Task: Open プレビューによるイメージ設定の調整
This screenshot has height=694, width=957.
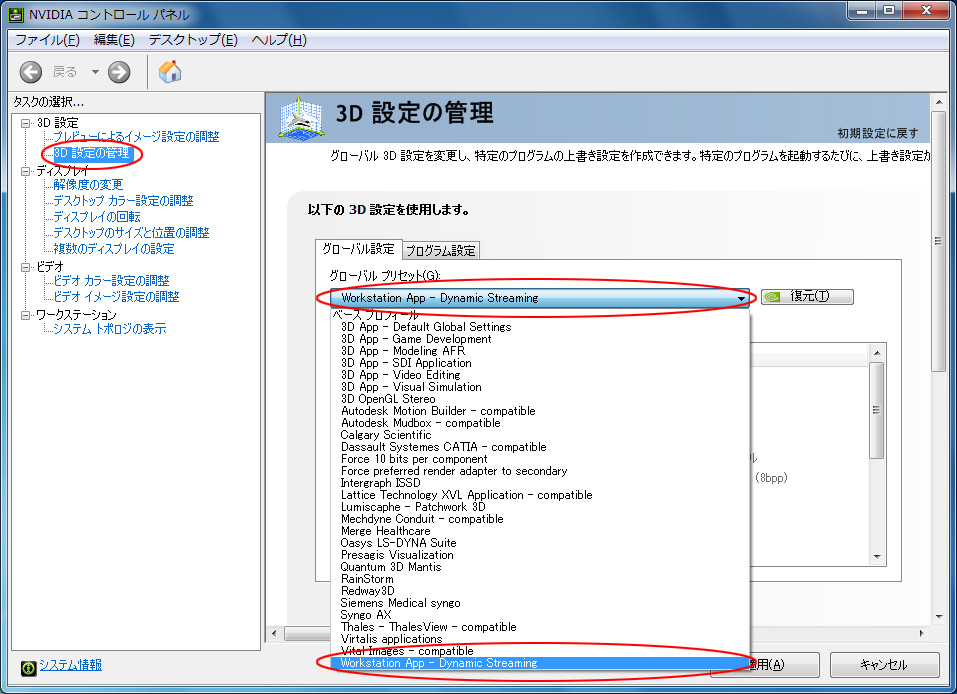Action: tap(136, 137)
